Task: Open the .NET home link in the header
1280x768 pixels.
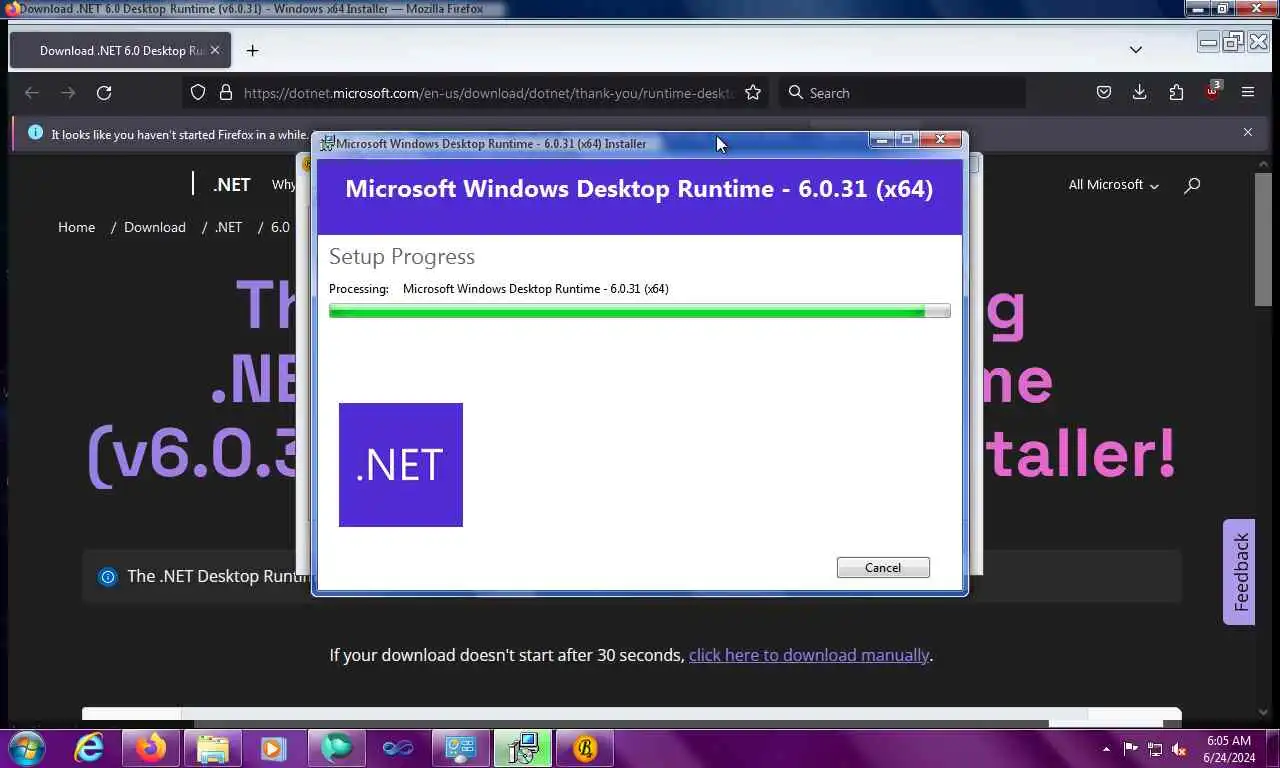Action: [x=231, y=185]
